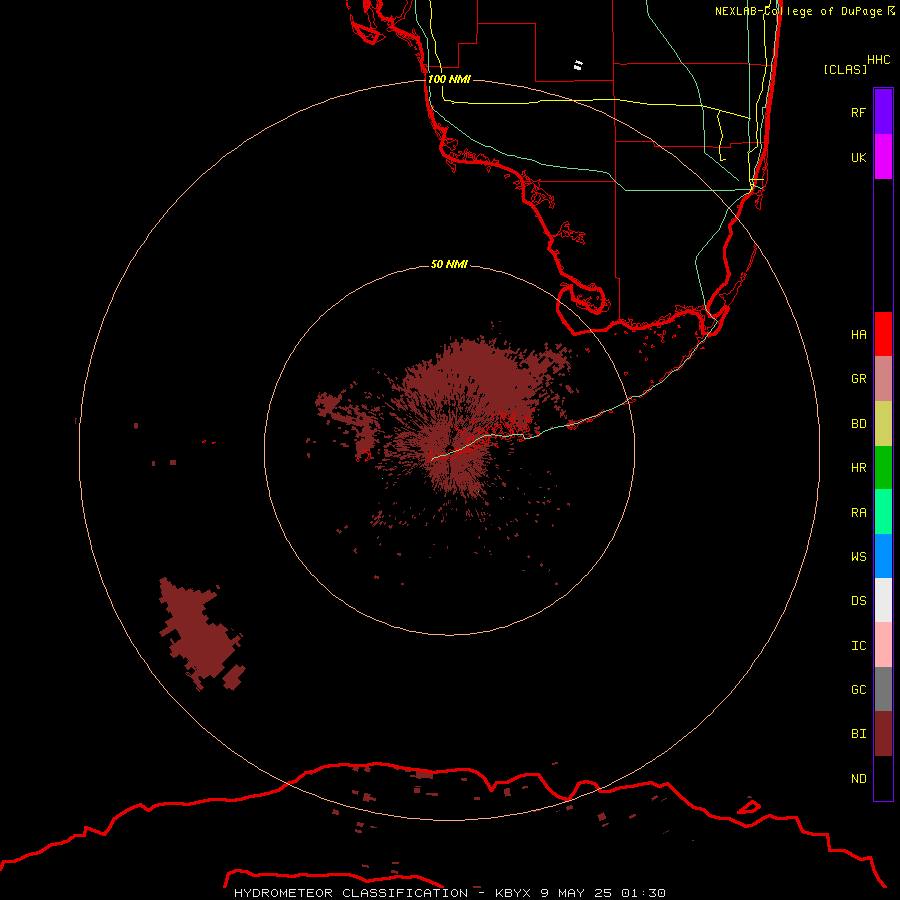This screenshot has height=900, width=900.
Task: Click the radar site at echo center
Action: (x=449, y=451)
